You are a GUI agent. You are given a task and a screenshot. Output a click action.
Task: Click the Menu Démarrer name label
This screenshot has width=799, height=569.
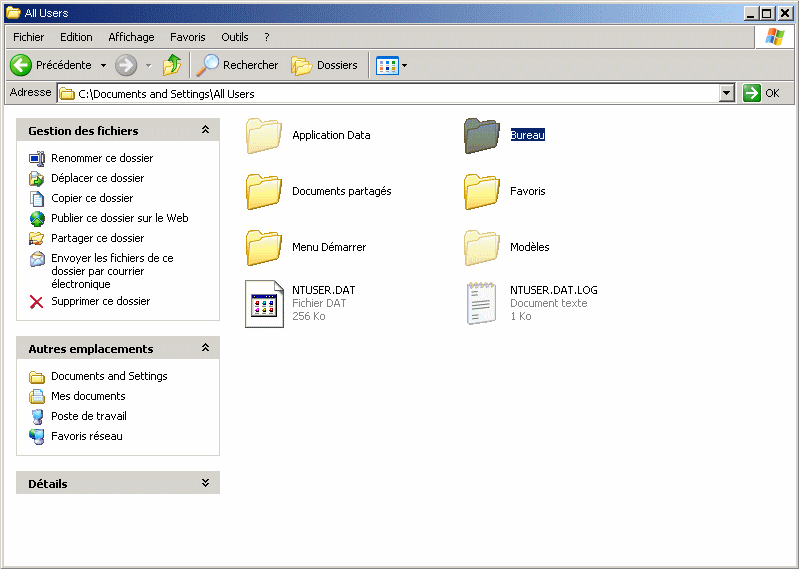(x=329, y=247)
